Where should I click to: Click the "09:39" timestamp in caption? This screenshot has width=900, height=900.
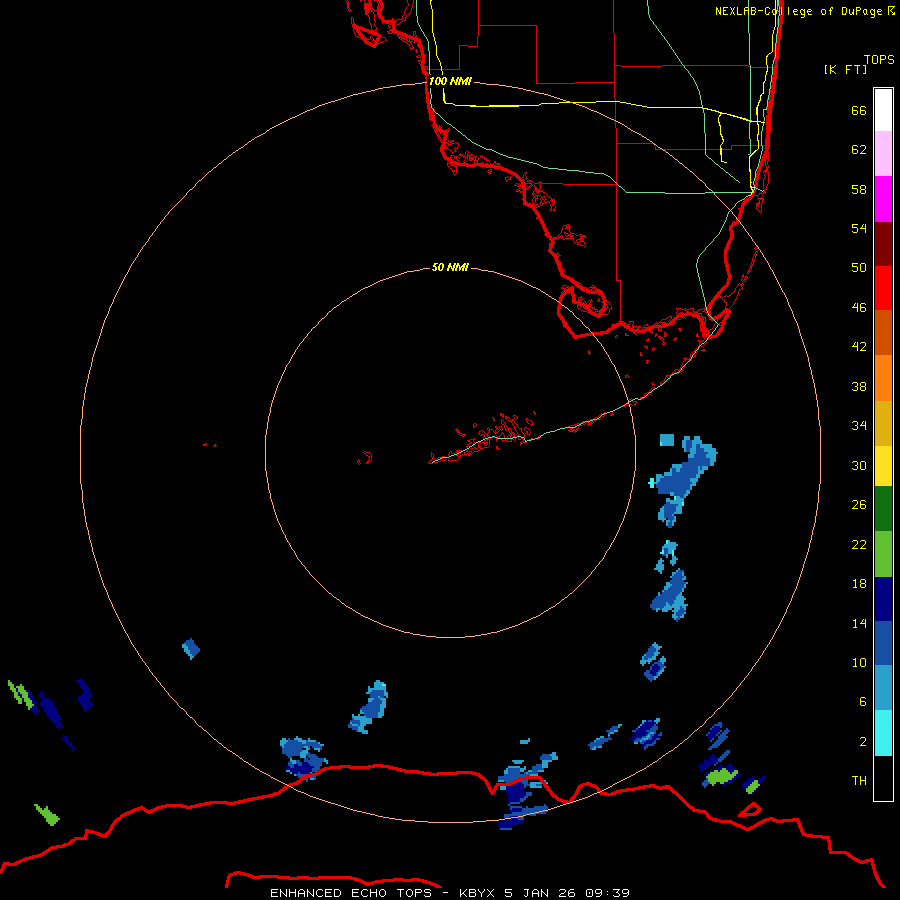pyautogui.click(x=607, y=893)
